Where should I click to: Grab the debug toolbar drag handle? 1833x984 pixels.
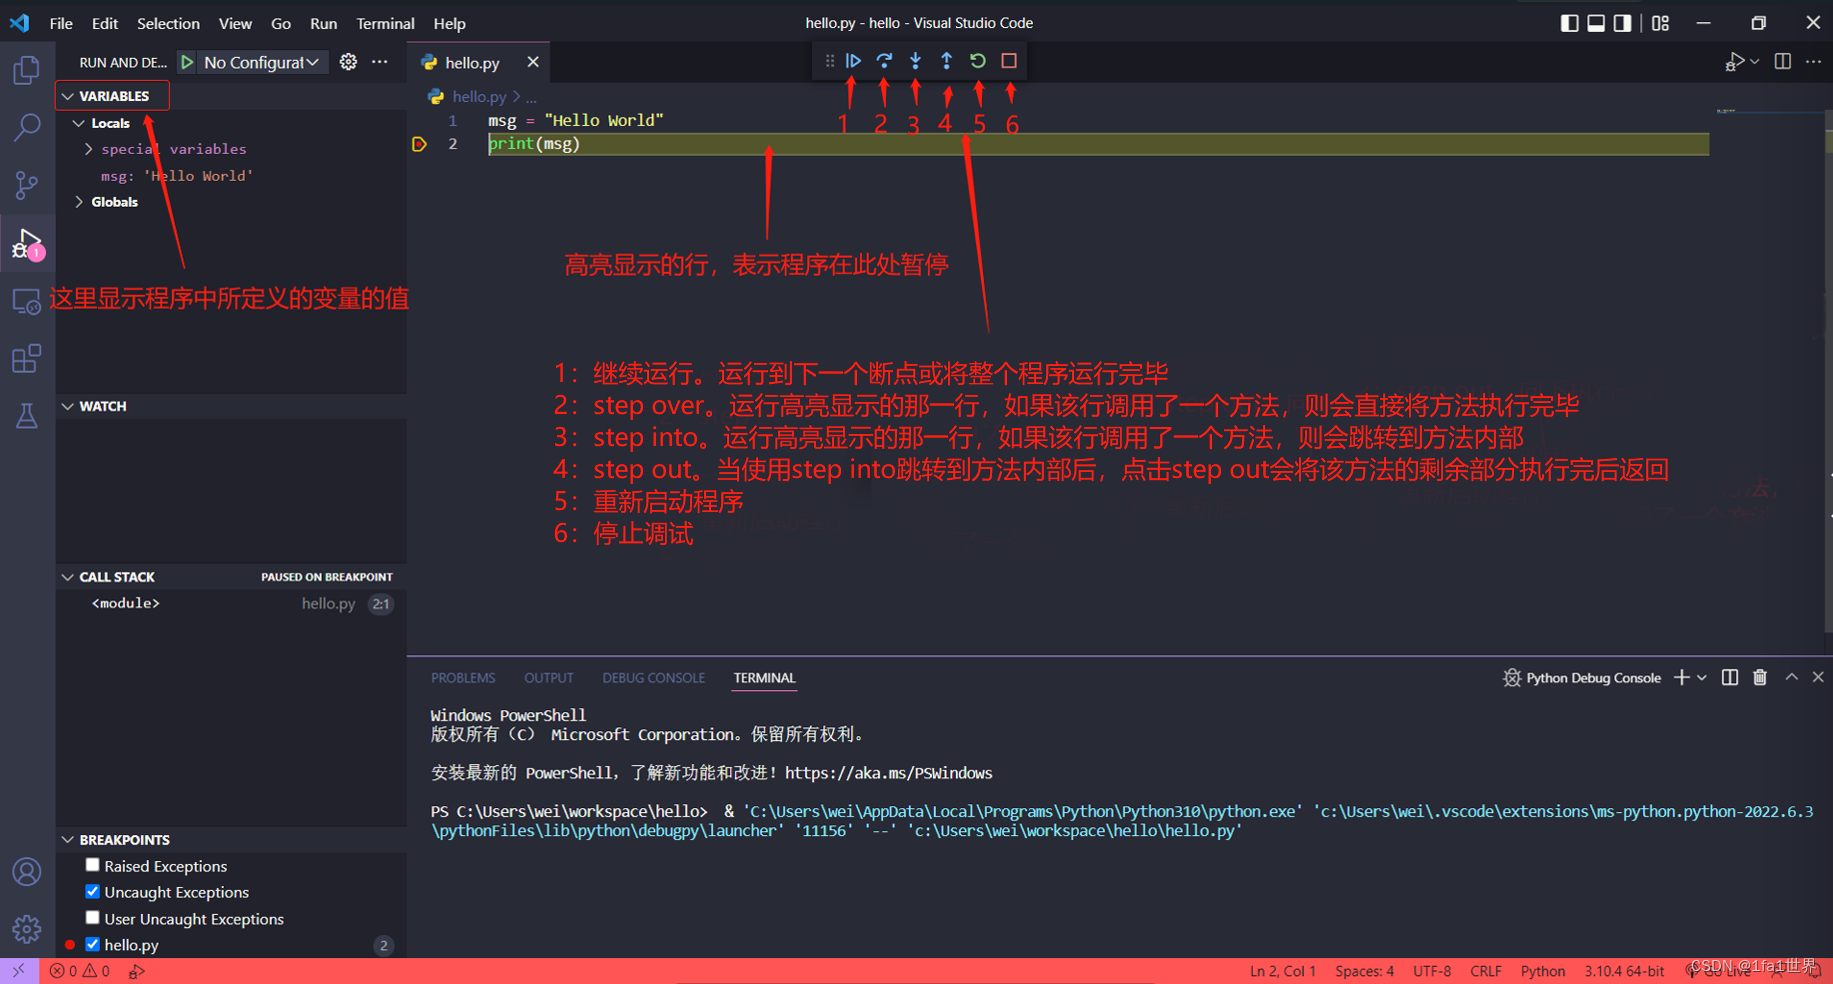tap(829, 61)
